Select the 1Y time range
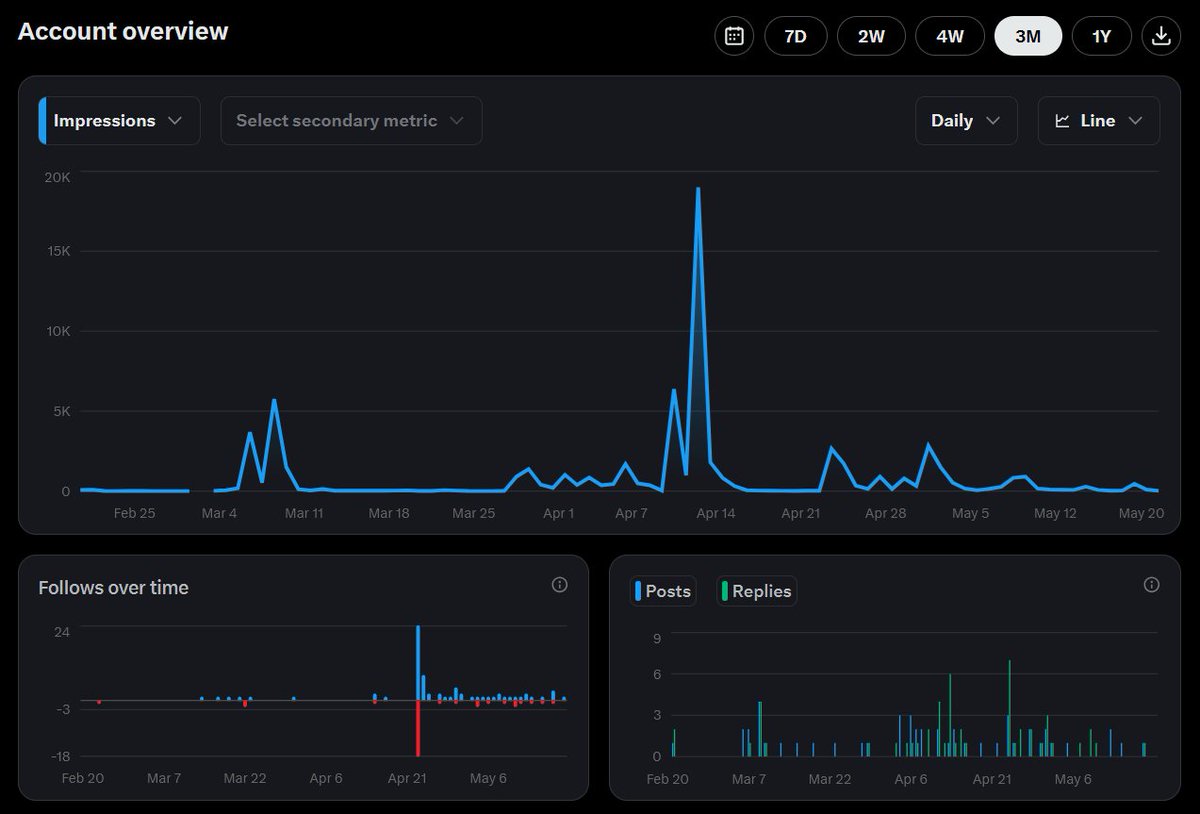This screenshot has width=1200, height=814. pos(1101,36)
